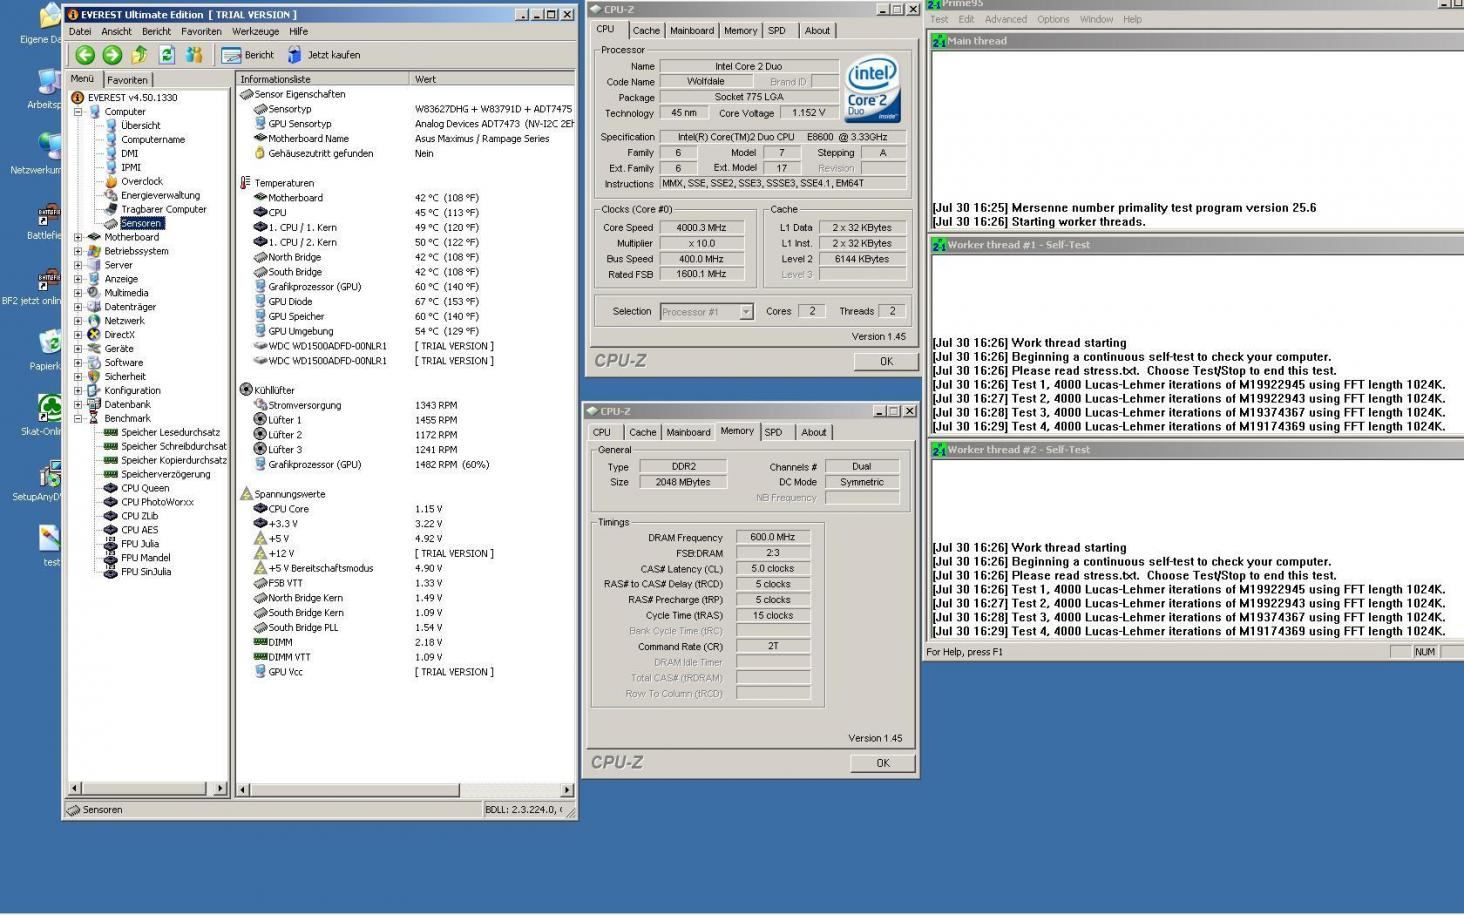Click the info list horizontal scrollbar right arrow

[x=567, y=790]
